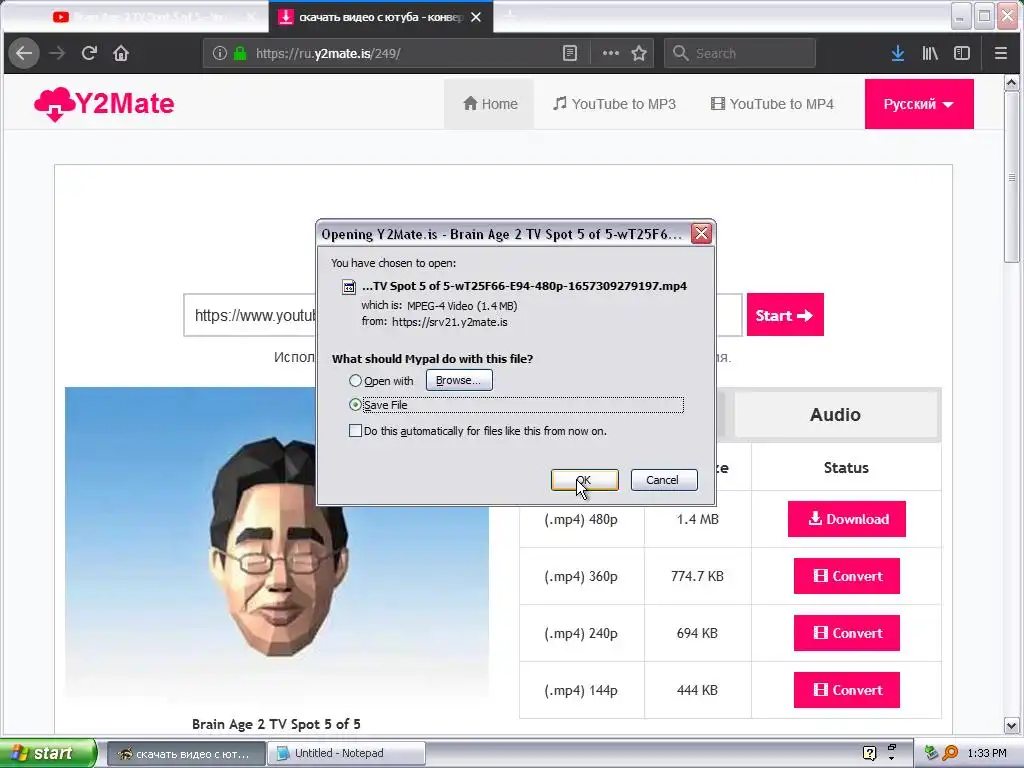Open YouTube to MP4 page

click(x=772, y=104)
